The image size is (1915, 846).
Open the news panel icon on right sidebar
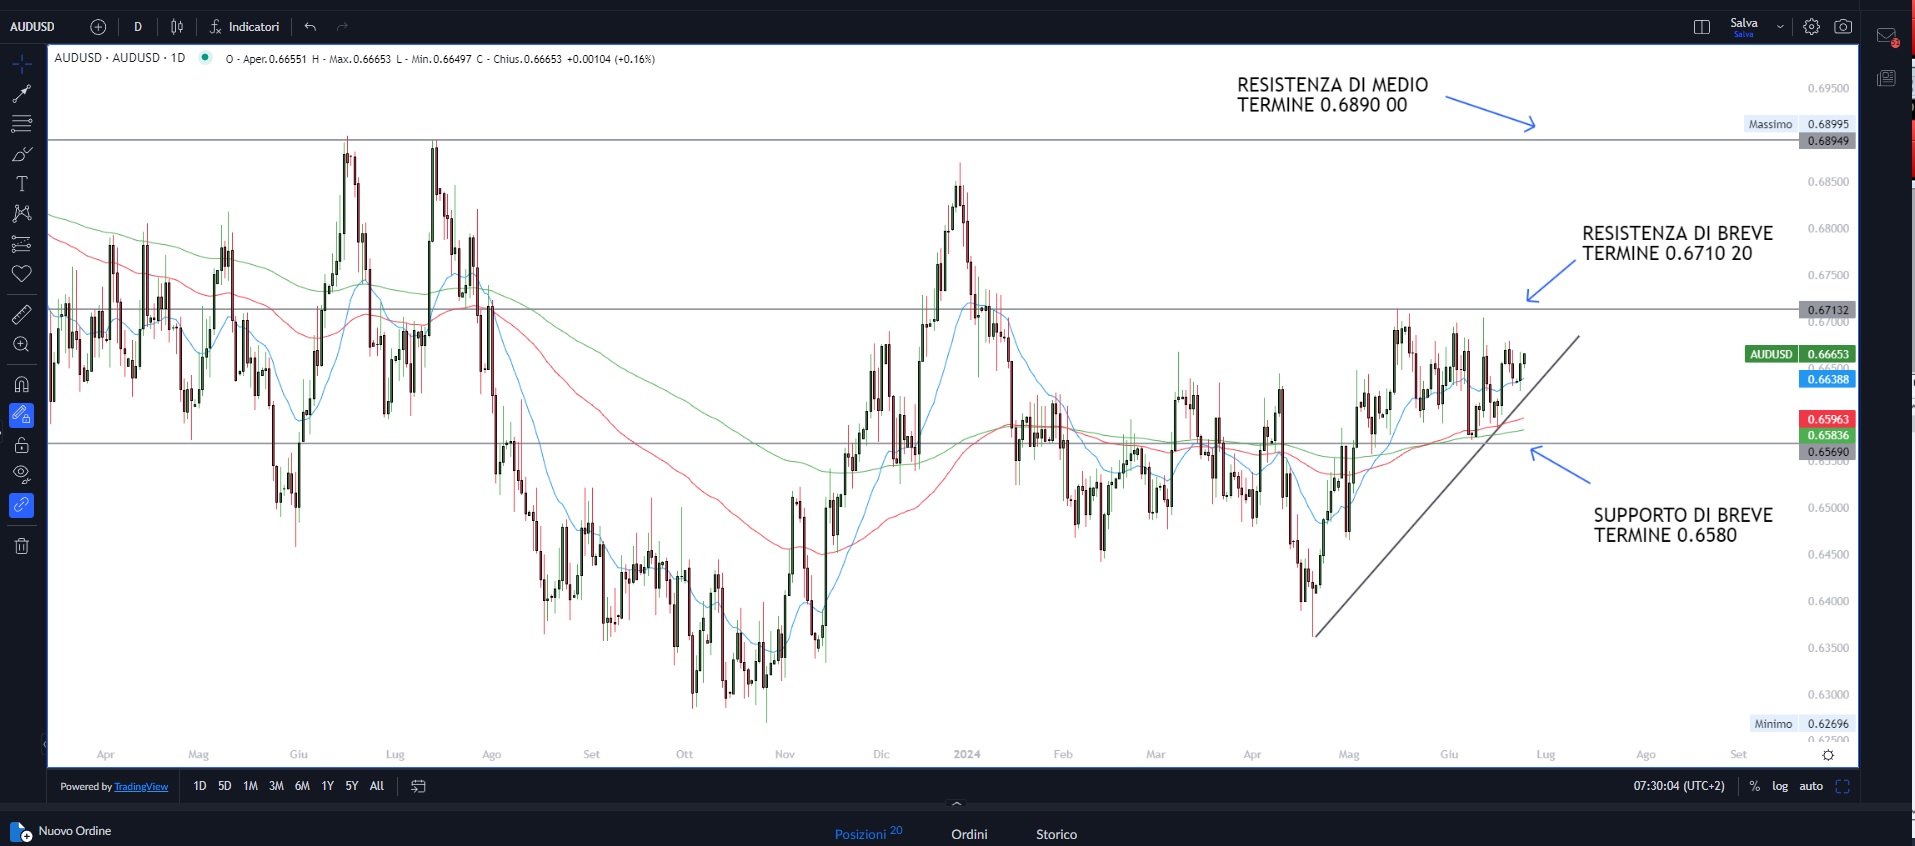tap(1887, 78)
